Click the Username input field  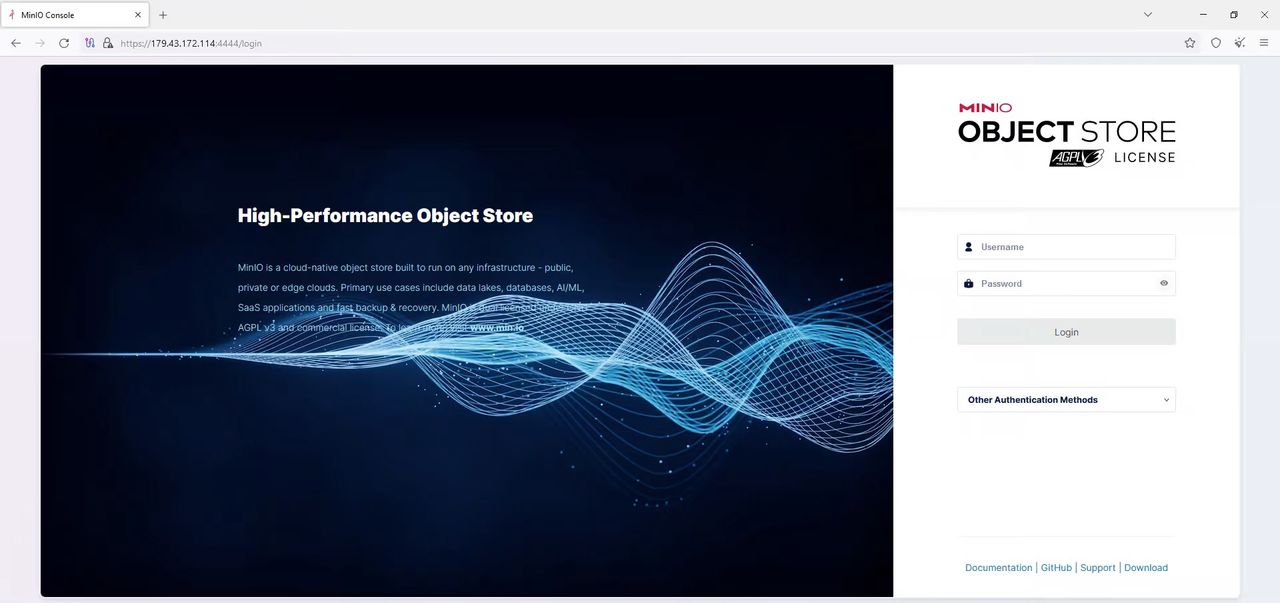coord(1066,247)
